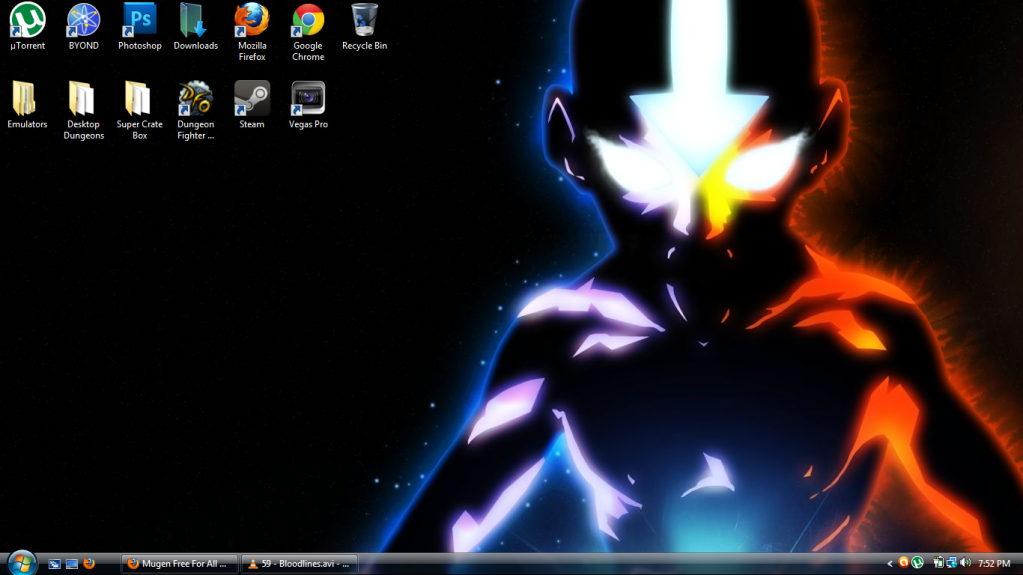Select the Super Crate Box folder

click(140, 110)
